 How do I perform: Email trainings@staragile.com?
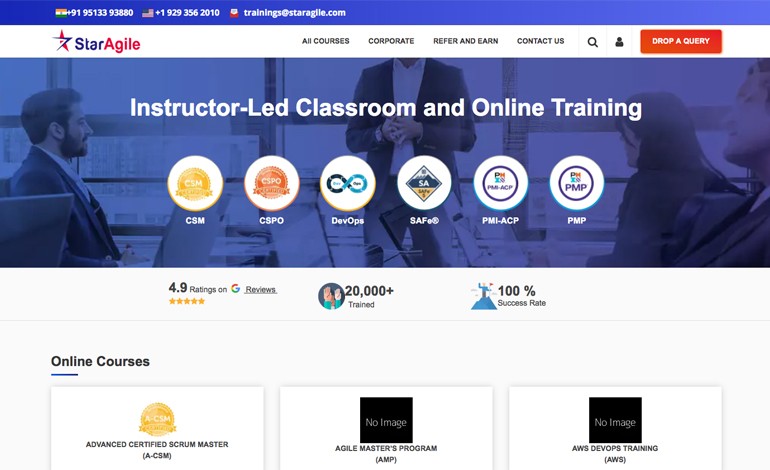pyautogui.click(x=295, y=13)
